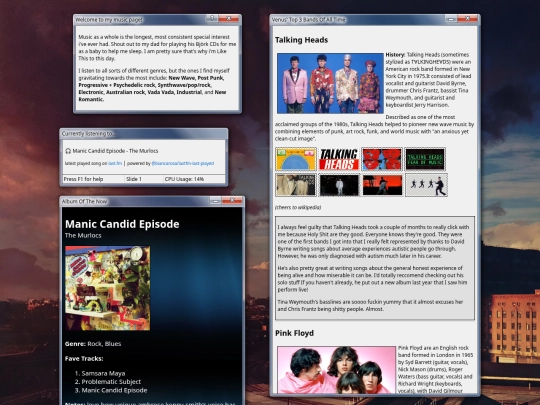Screen dimensions: 540x405
Task: Close the Venus' Top 3 Bands window
Action: [468, 18]
